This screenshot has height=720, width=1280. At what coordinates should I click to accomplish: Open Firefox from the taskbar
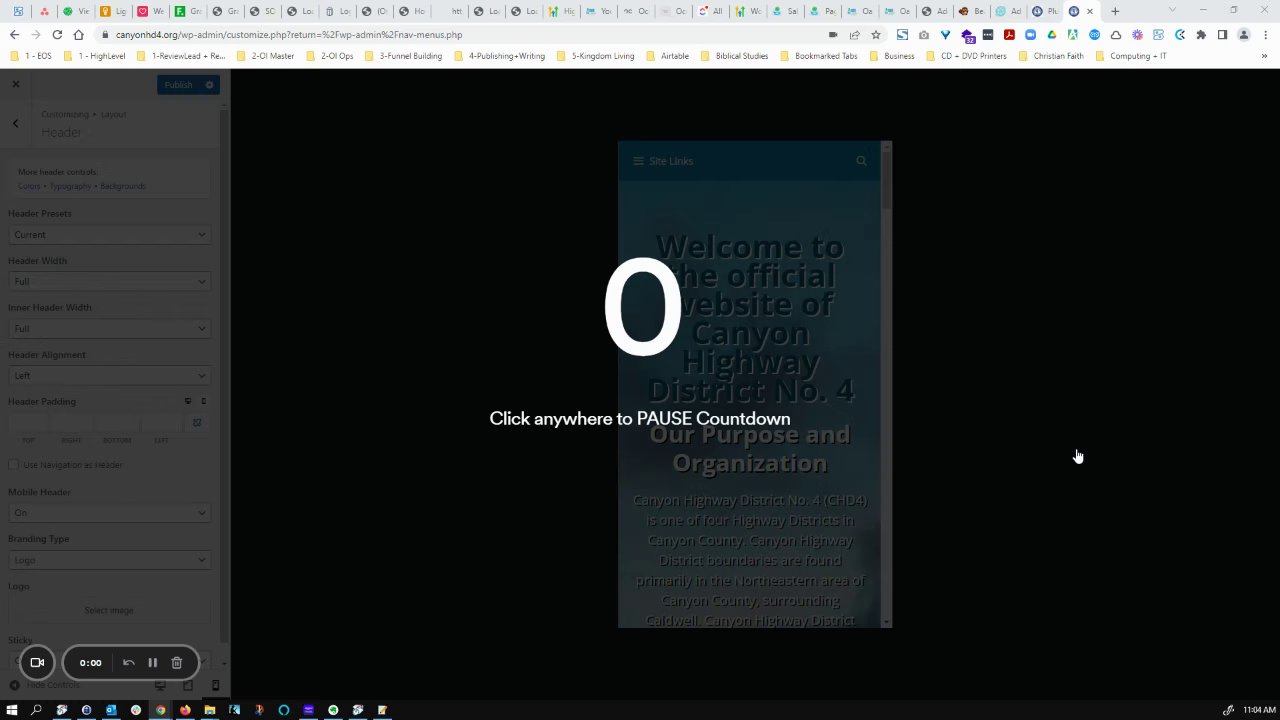[185, 710]
